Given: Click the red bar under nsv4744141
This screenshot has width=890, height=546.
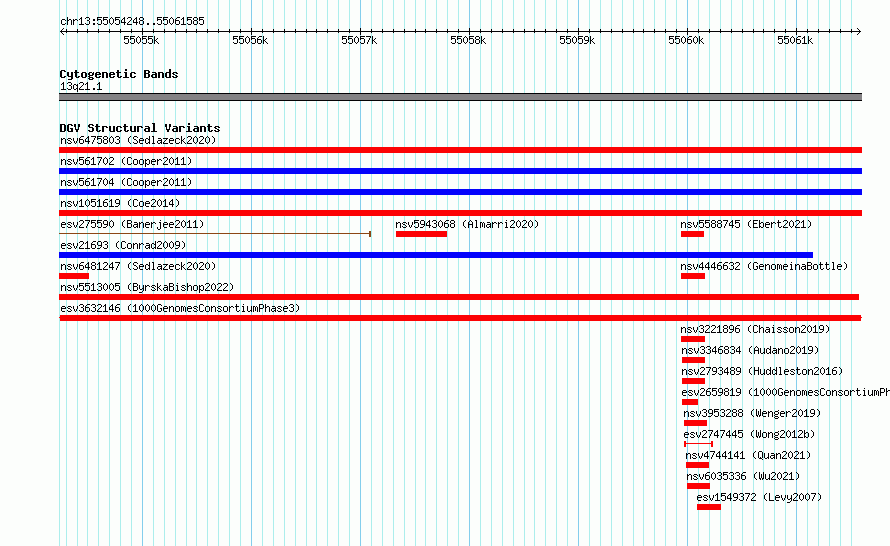Looking at the screenshot, I should coord(698,465).
